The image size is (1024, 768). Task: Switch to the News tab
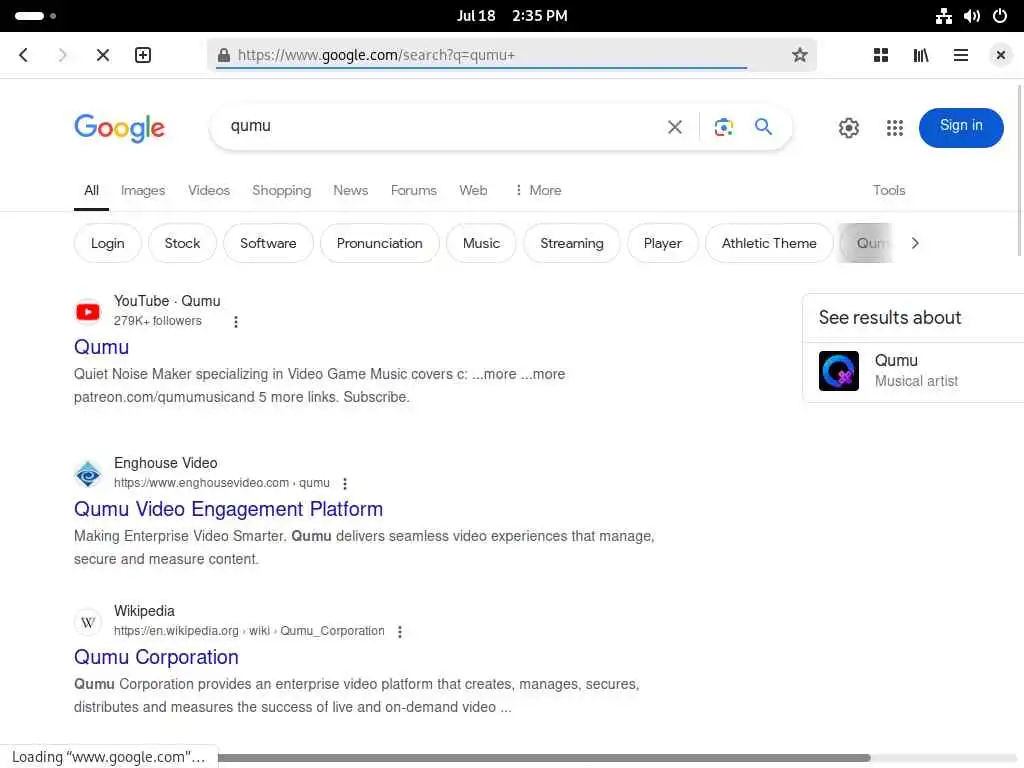351,190
